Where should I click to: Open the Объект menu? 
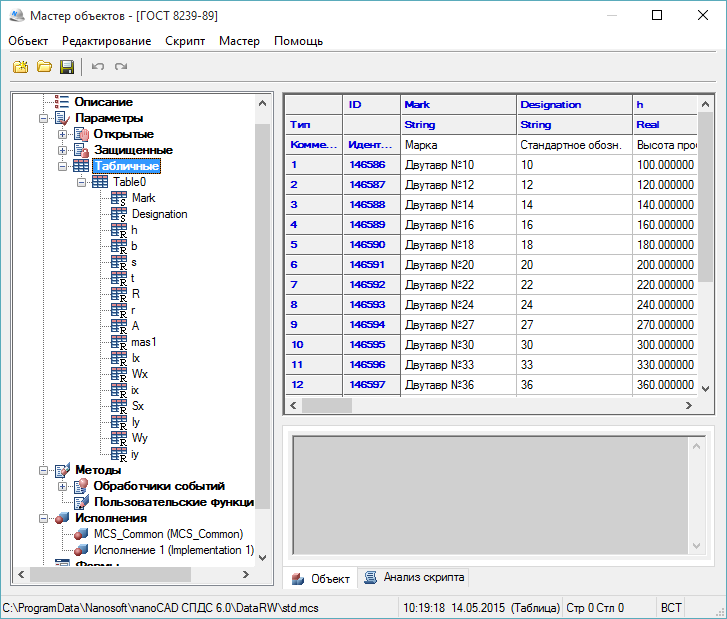(28, 41)
